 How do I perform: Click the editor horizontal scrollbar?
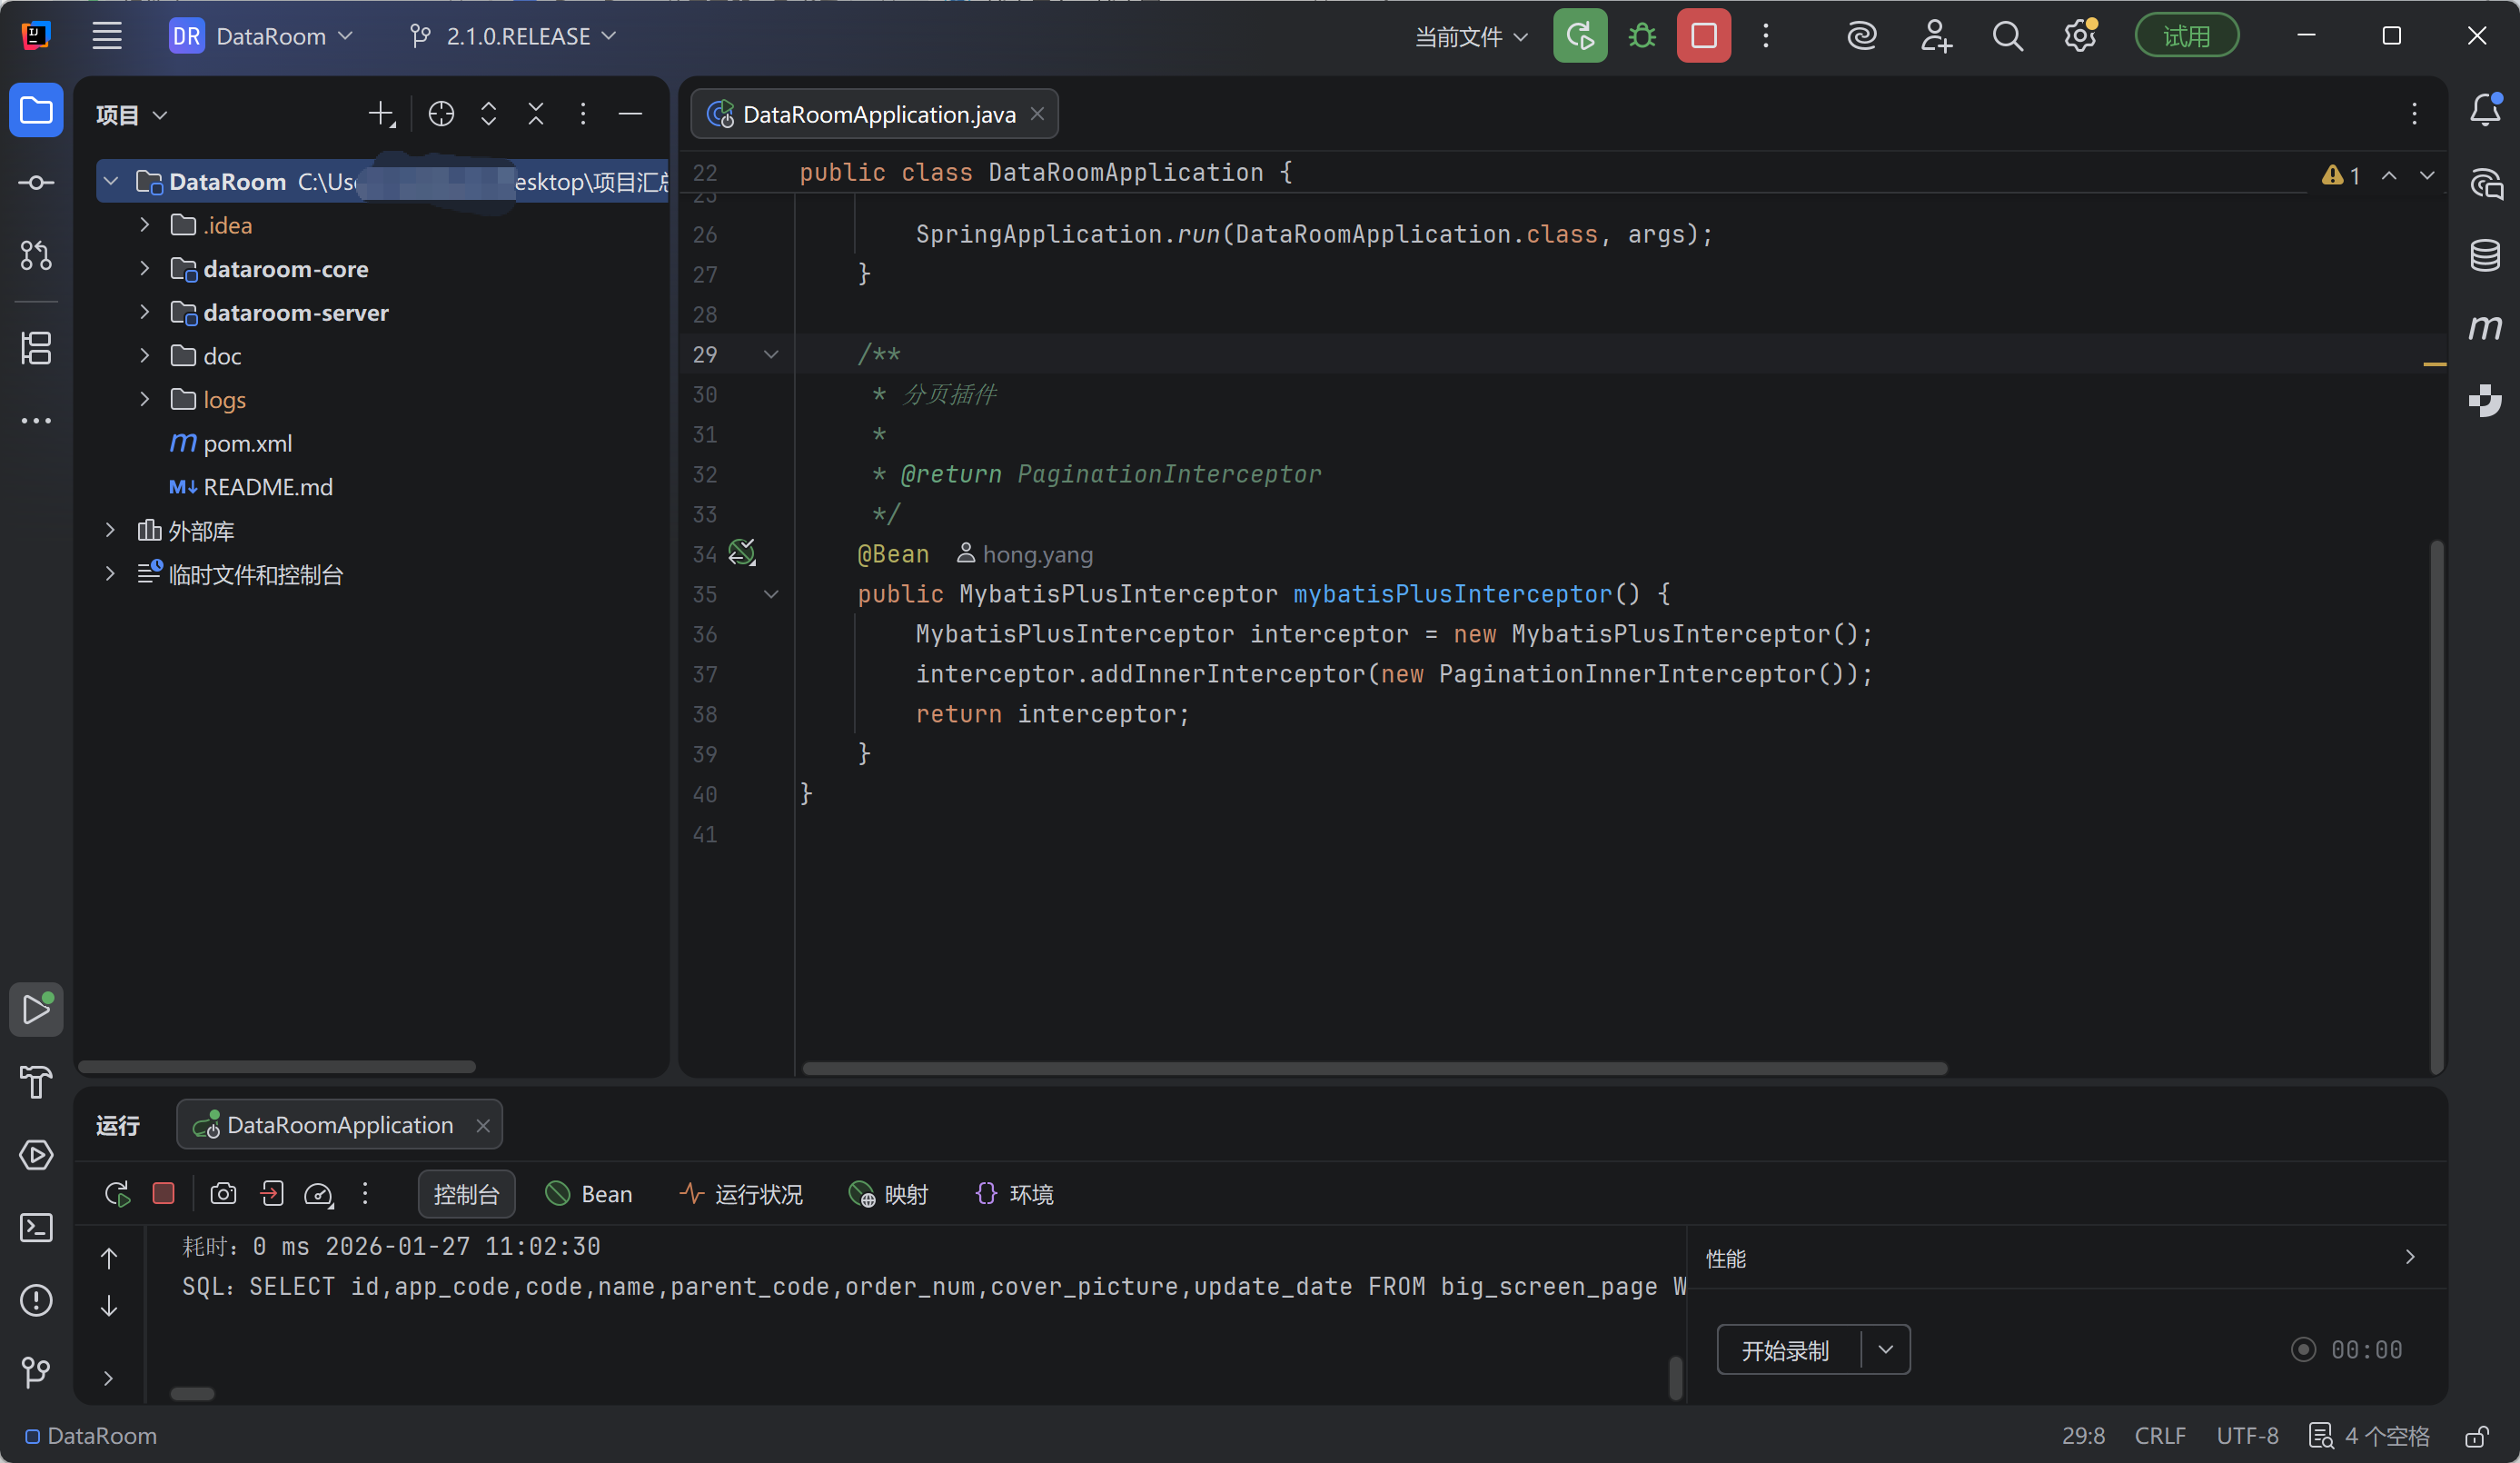[1374, 1068]
